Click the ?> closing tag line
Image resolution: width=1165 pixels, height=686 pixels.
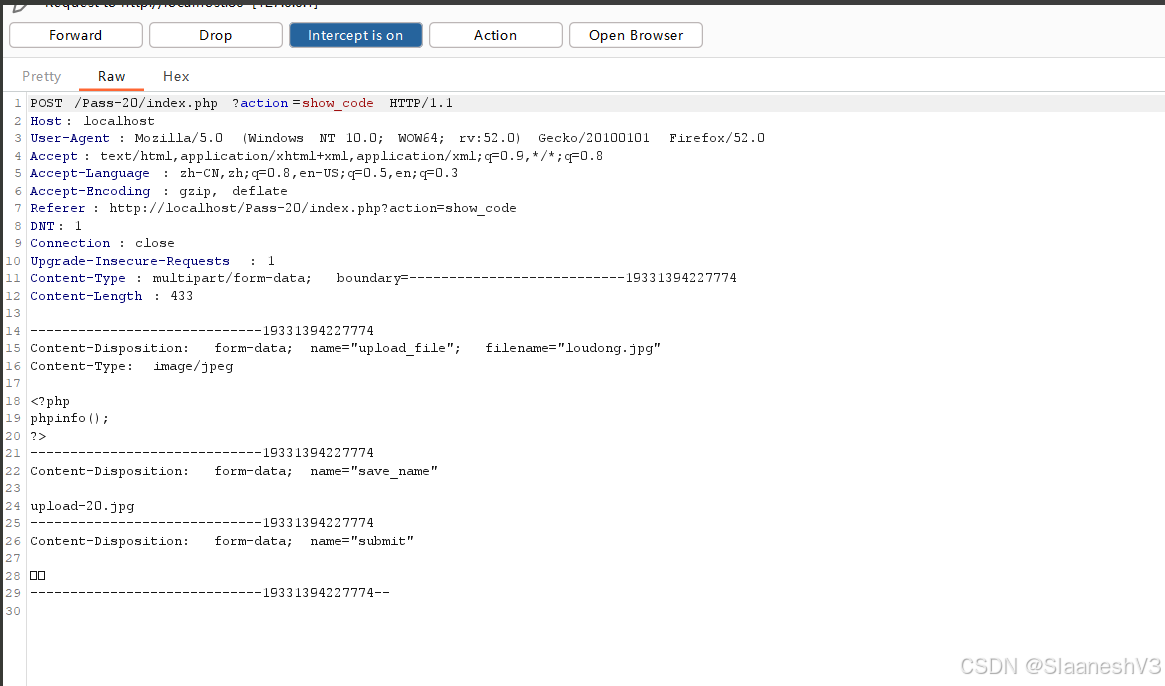click(38, 436)
